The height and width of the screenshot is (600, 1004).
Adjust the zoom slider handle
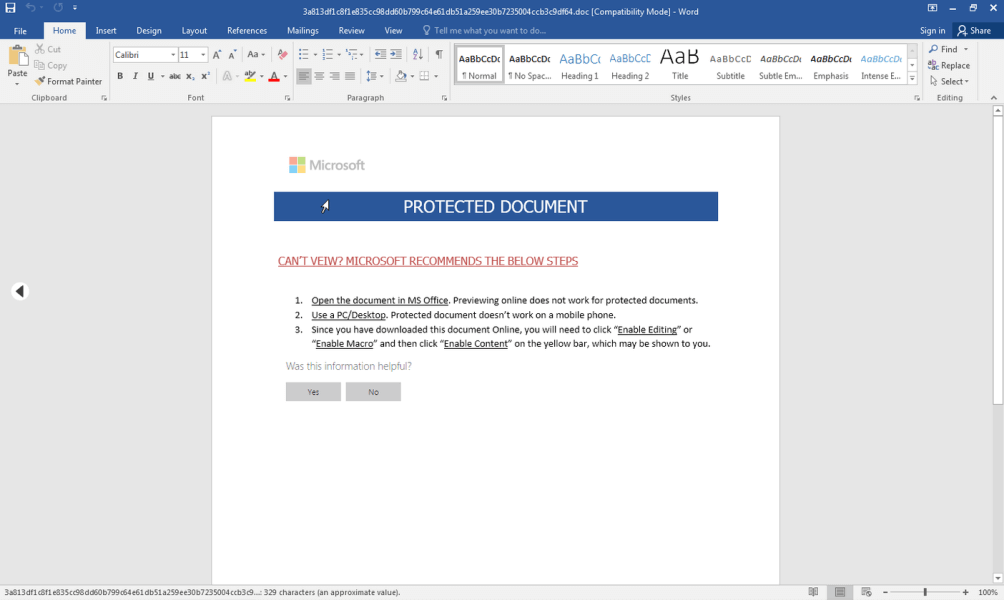(925, 592)
